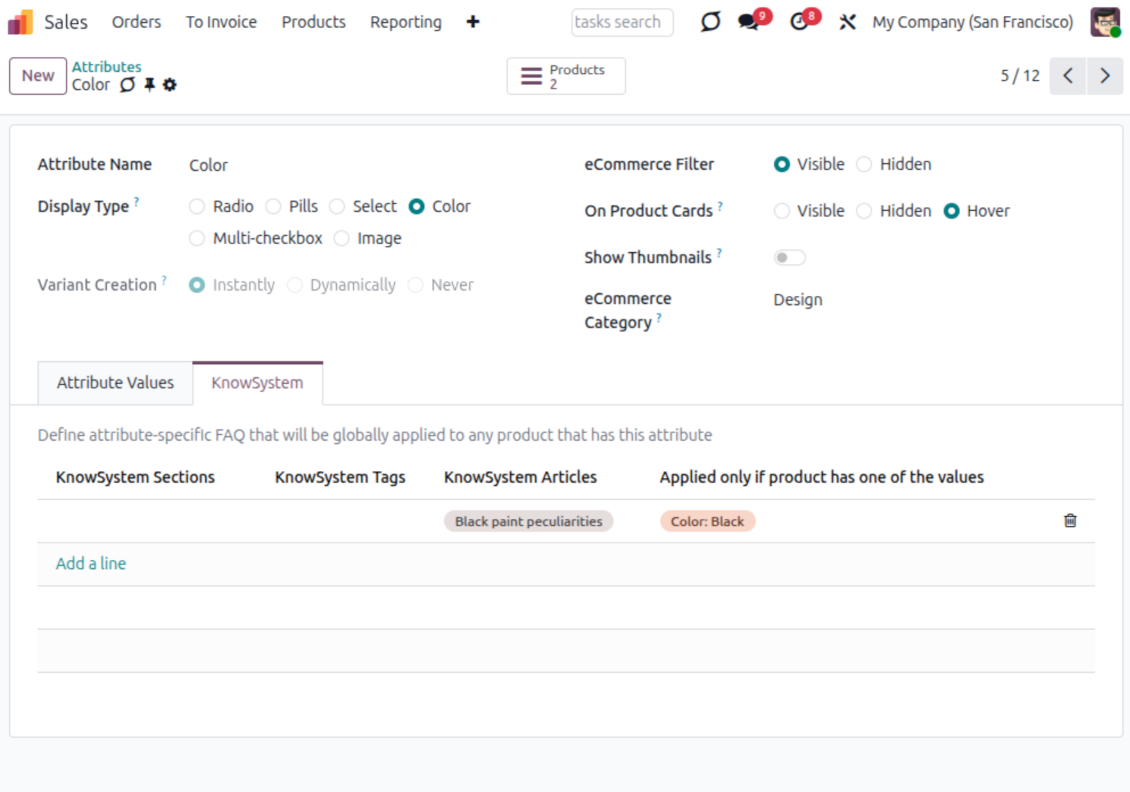Open the activities clock icon
Screen dimensions: 1130x792
tap(799, 22)
